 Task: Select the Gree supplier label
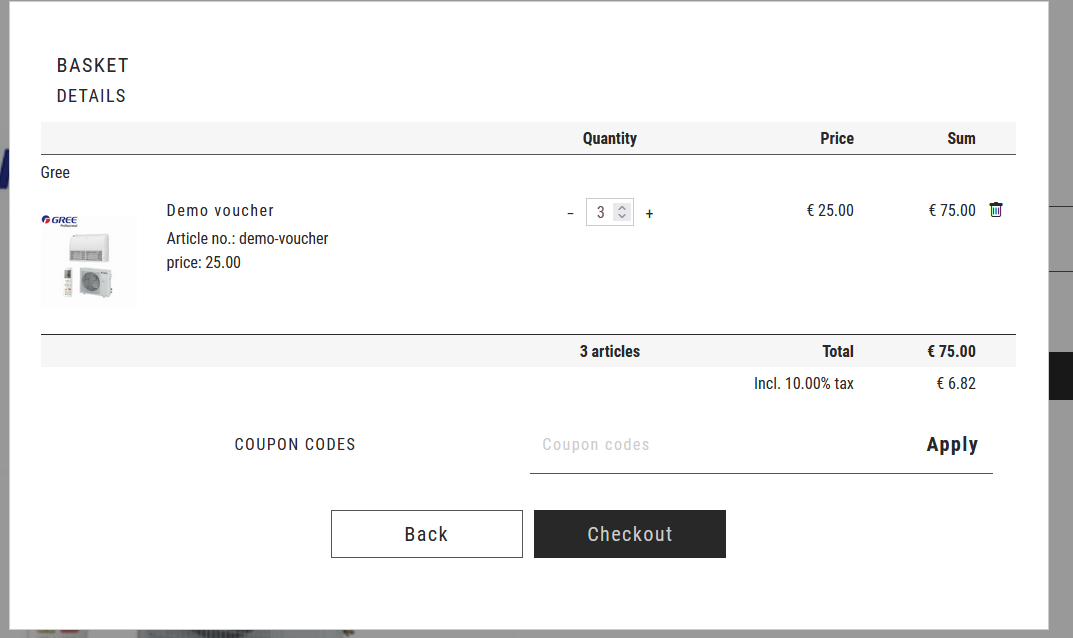[55, 172]
